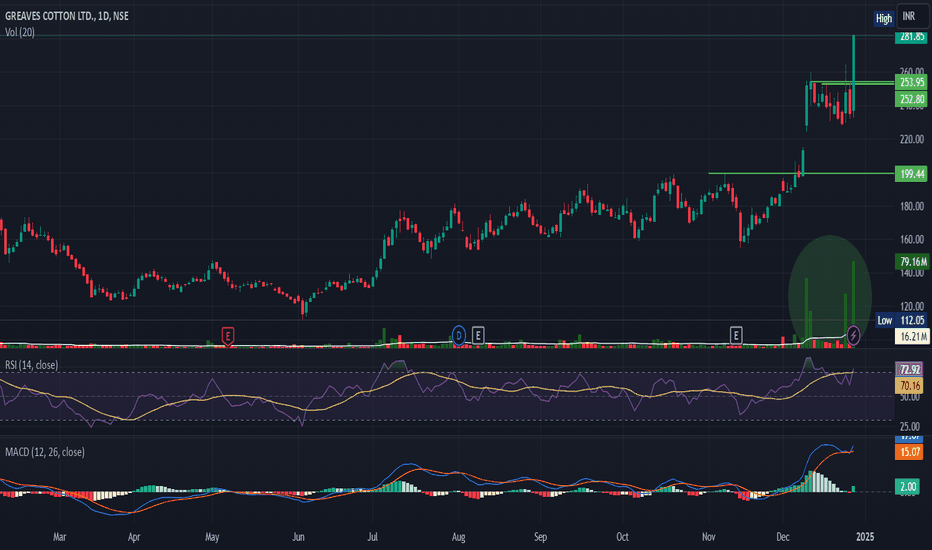Click the red earnings E marker near May

point(228,336)
